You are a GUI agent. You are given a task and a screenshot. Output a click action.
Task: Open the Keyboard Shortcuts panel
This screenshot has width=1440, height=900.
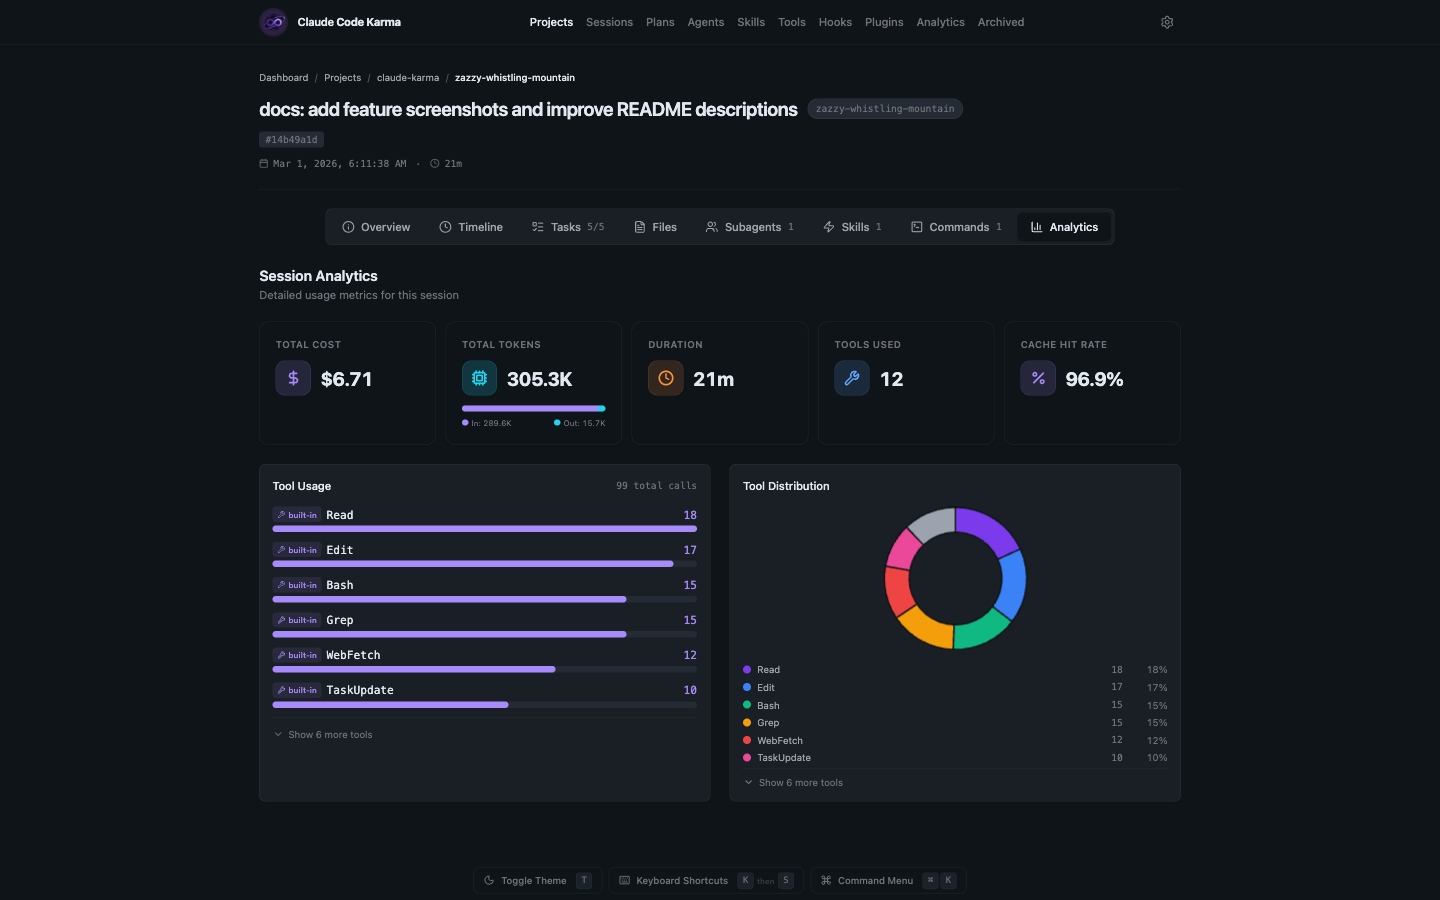(681, 880)
